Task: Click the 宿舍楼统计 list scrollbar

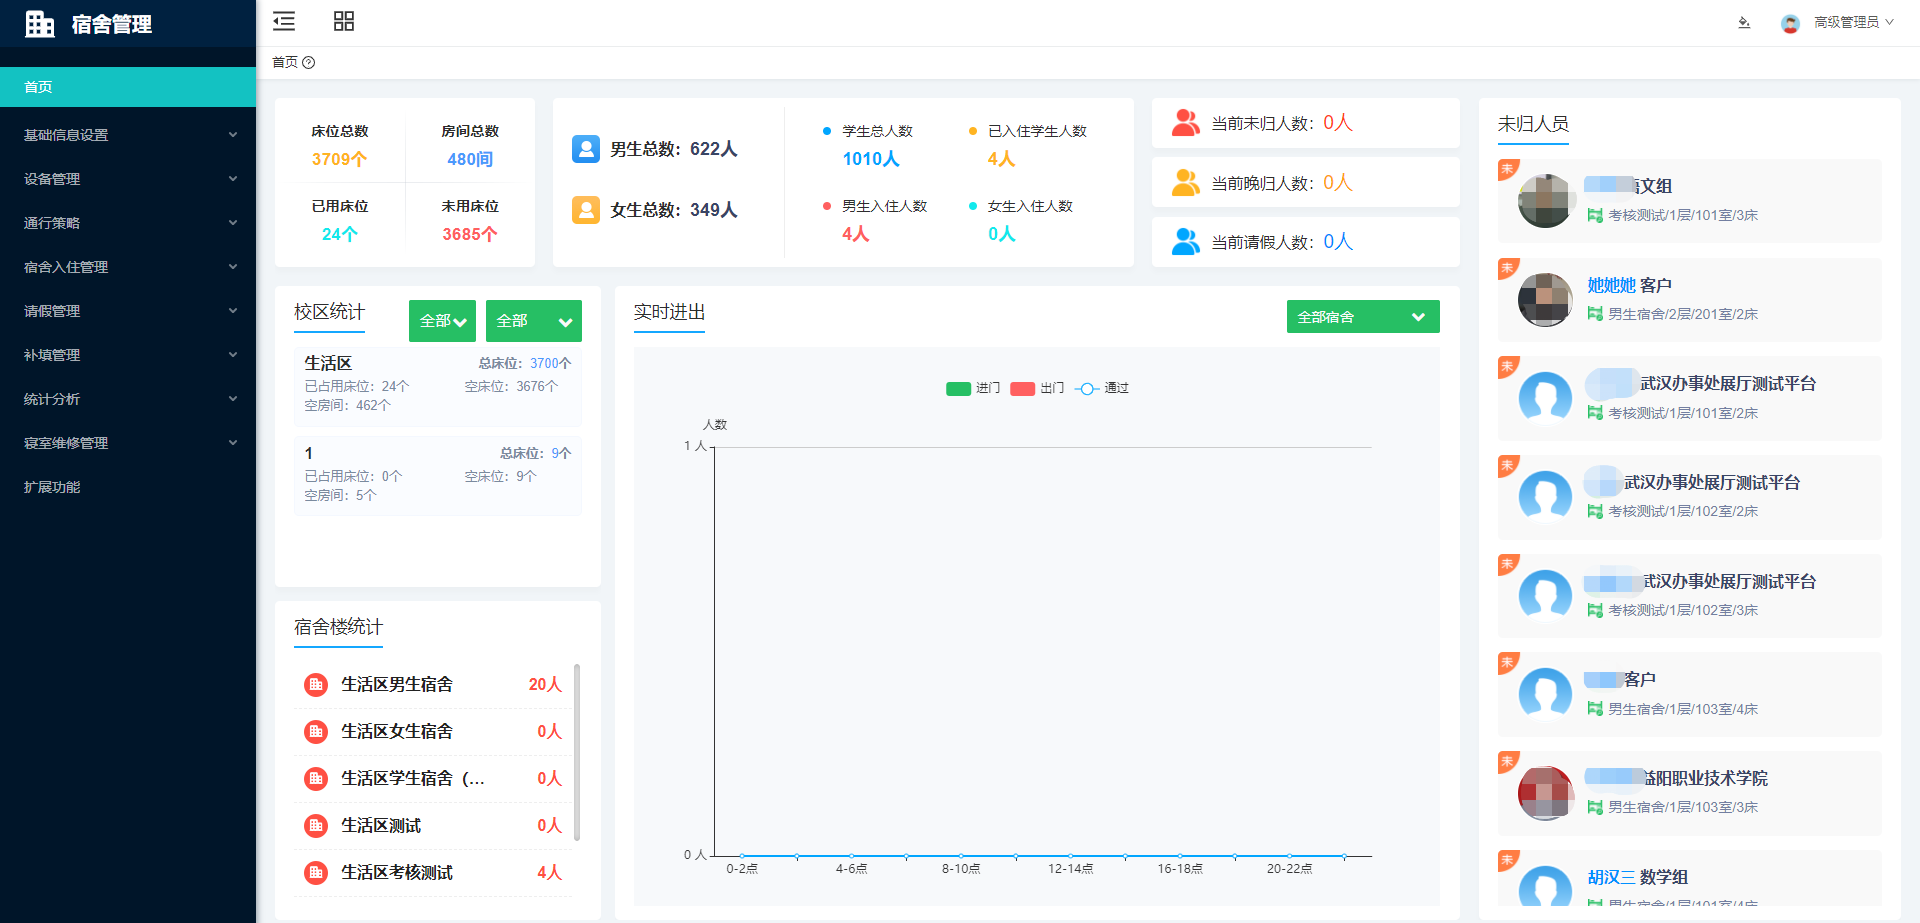Action: click(x=577, y=752)
